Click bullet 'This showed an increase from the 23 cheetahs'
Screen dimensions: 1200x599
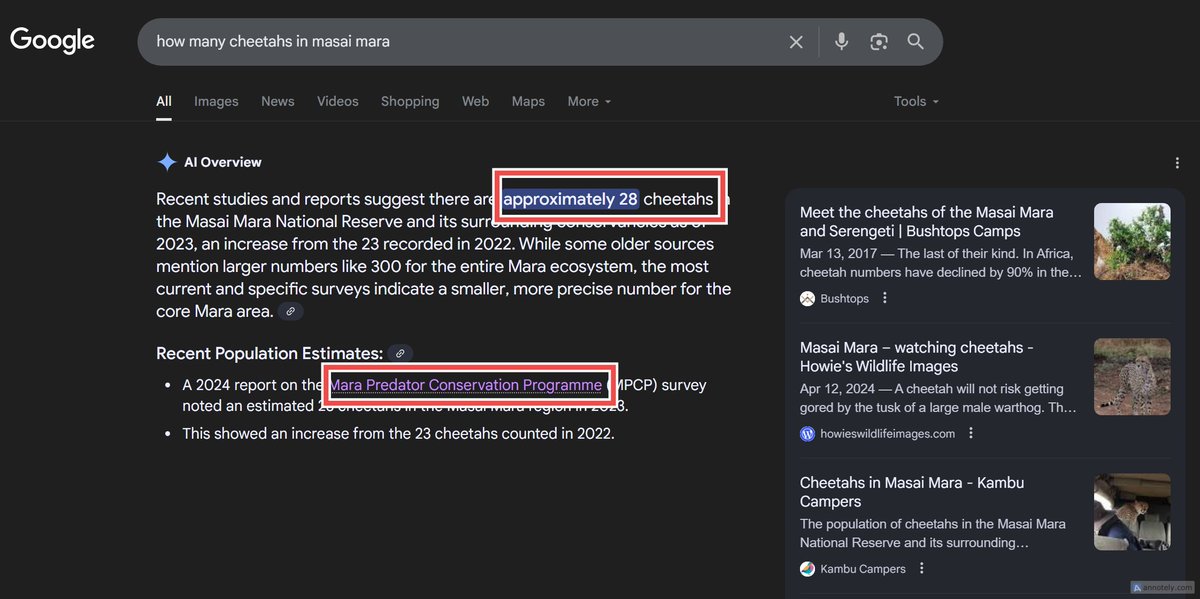pos(398,433)
